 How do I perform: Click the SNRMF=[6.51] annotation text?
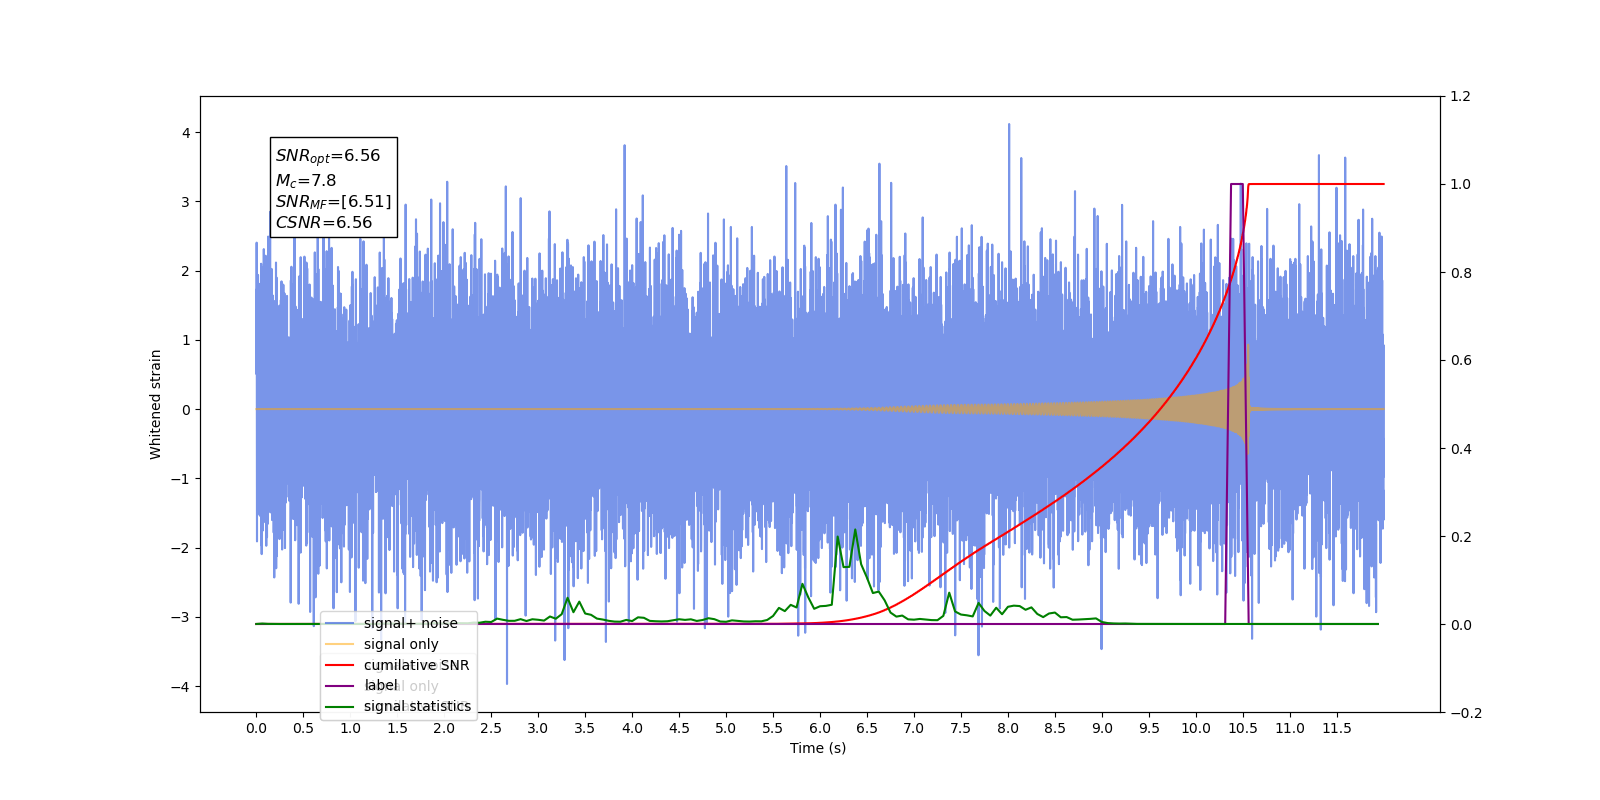(334, 202)
